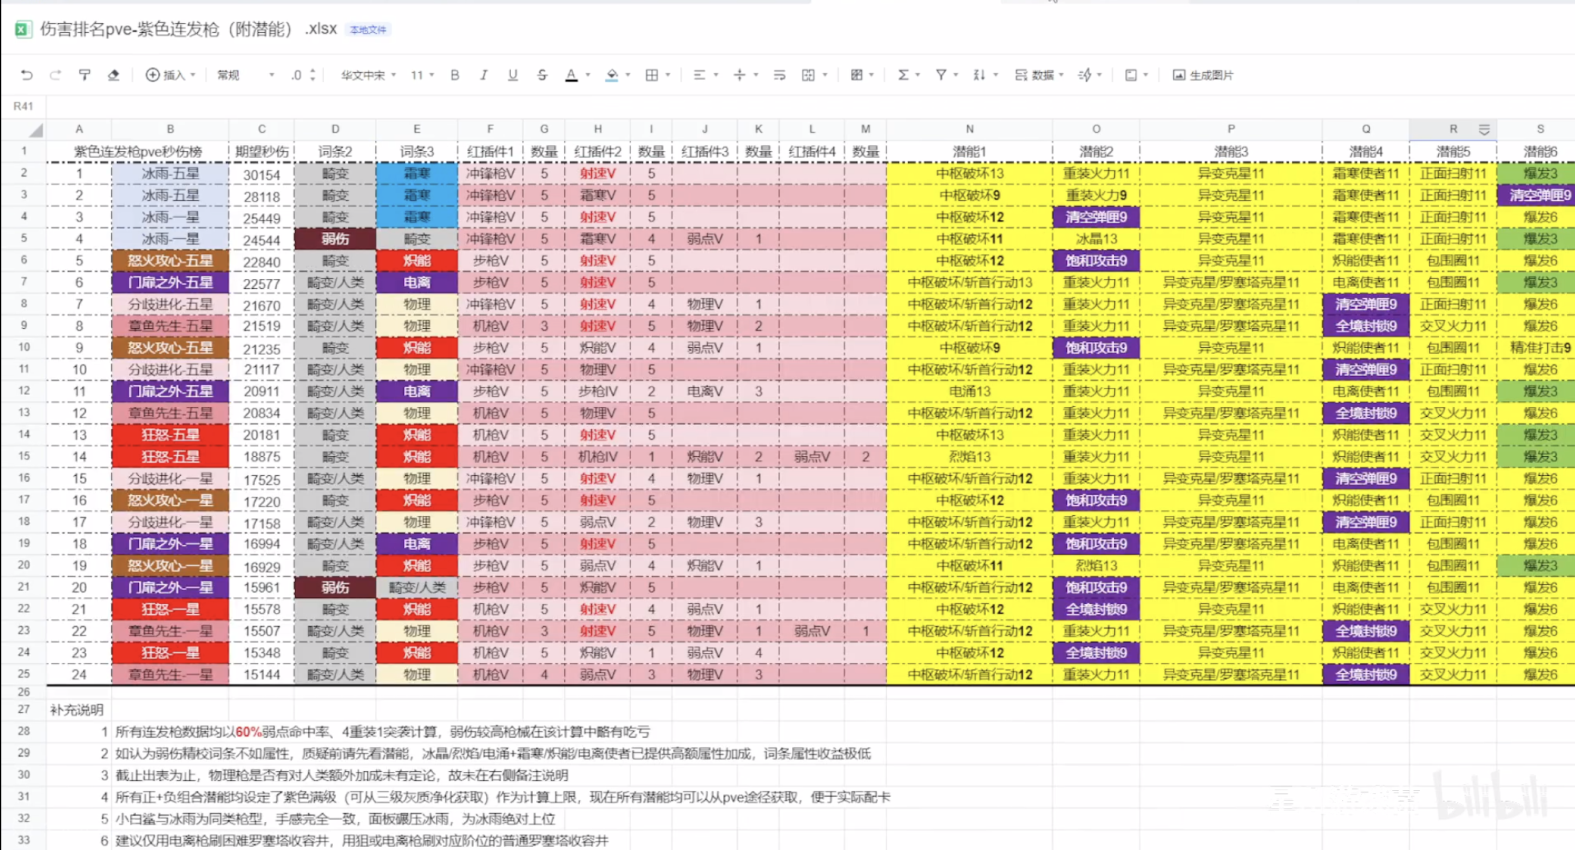Open the smart tools lightning icon
This screenshot has height=850, width=1575.
(x=1089, y=75)
